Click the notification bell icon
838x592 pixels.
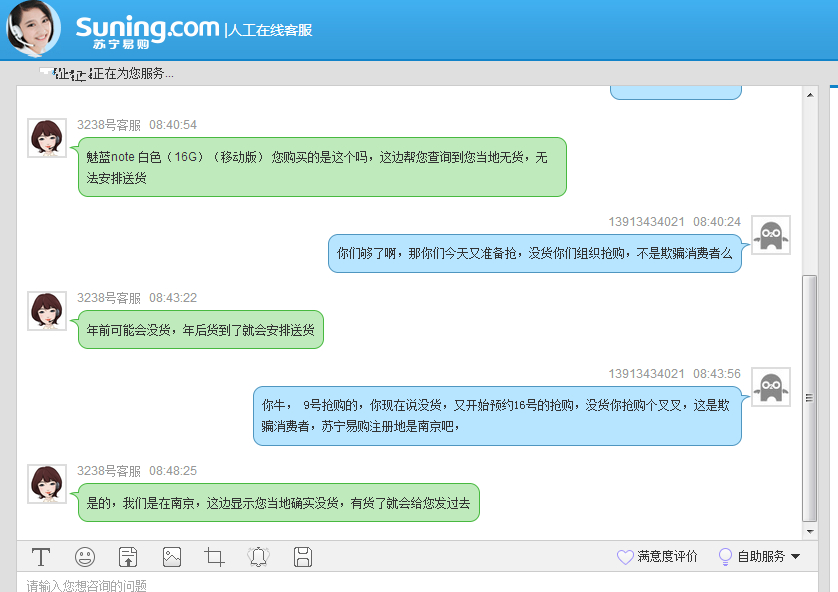(x=259, y=557)
